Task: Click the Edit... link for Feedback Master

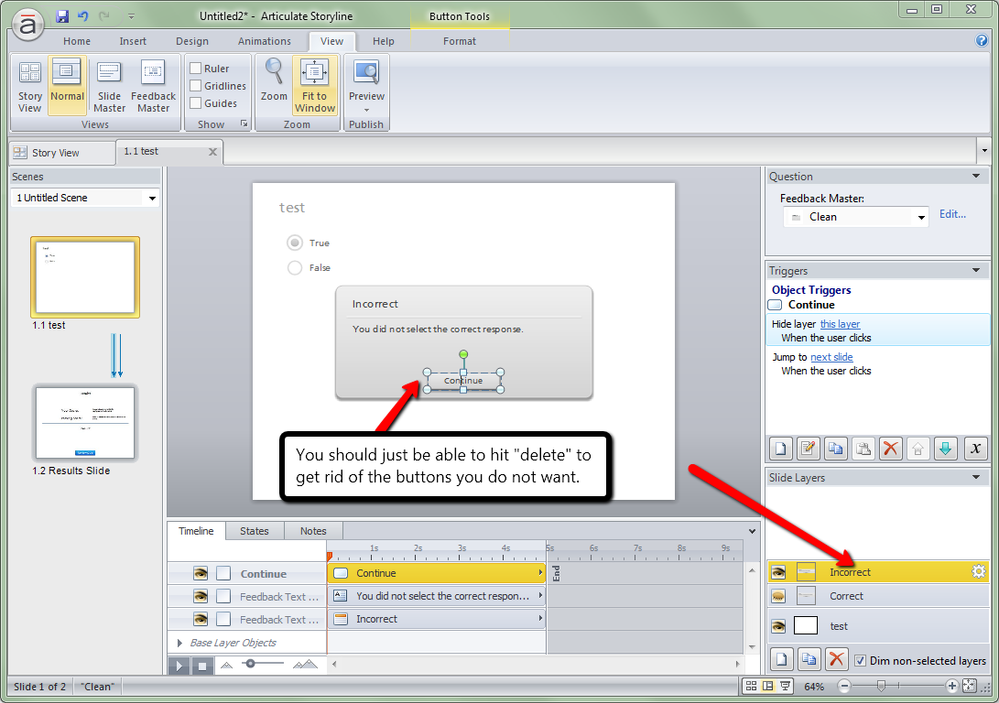Action: tap(952, 214)
